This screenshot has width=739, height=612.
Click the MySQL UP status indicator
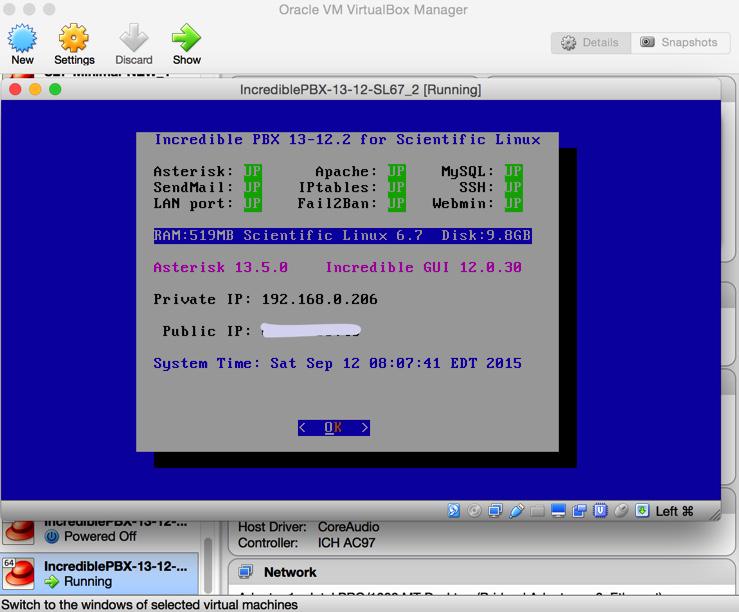514,171
